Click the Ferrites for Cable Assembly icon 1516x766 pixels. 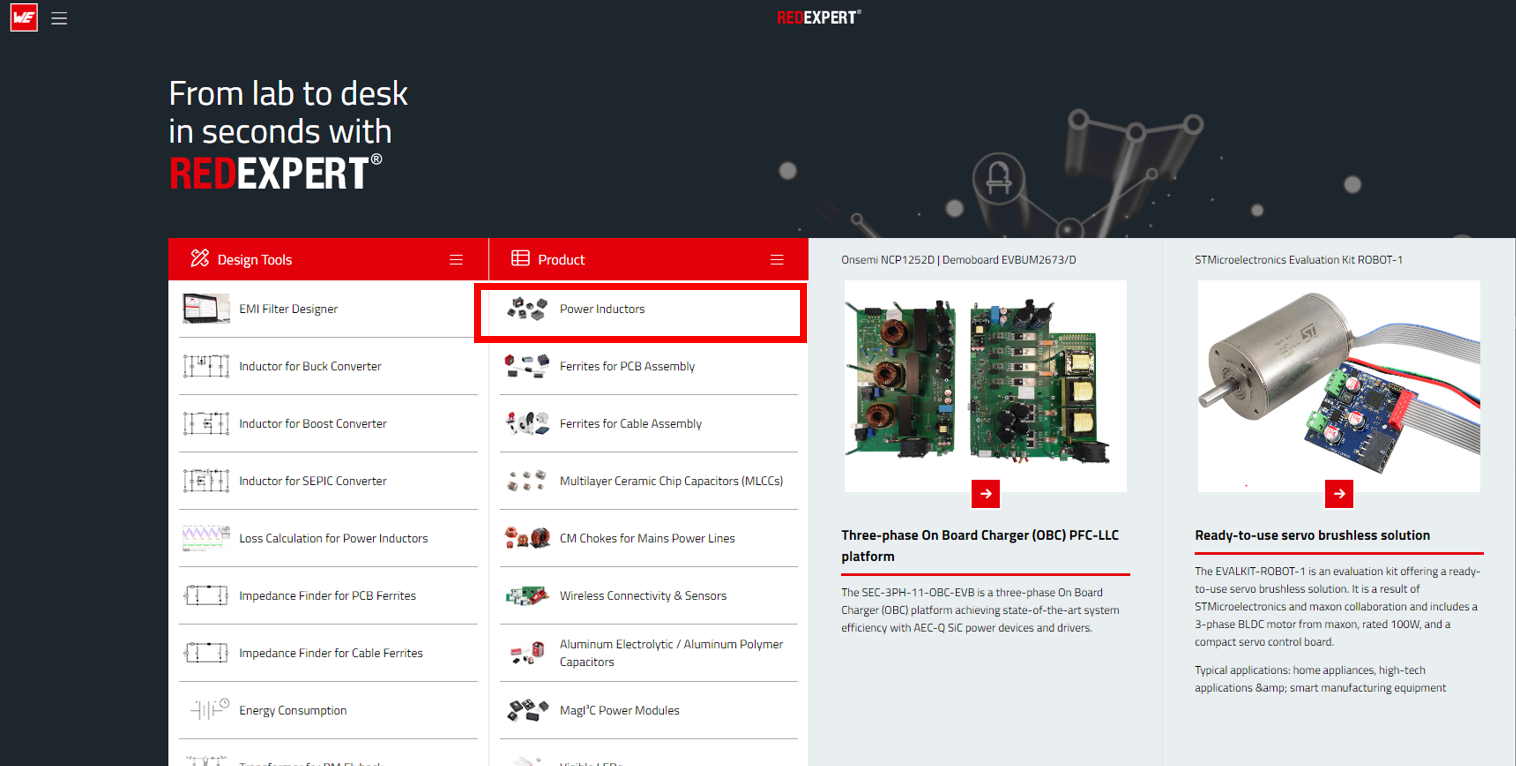[527, 424]
